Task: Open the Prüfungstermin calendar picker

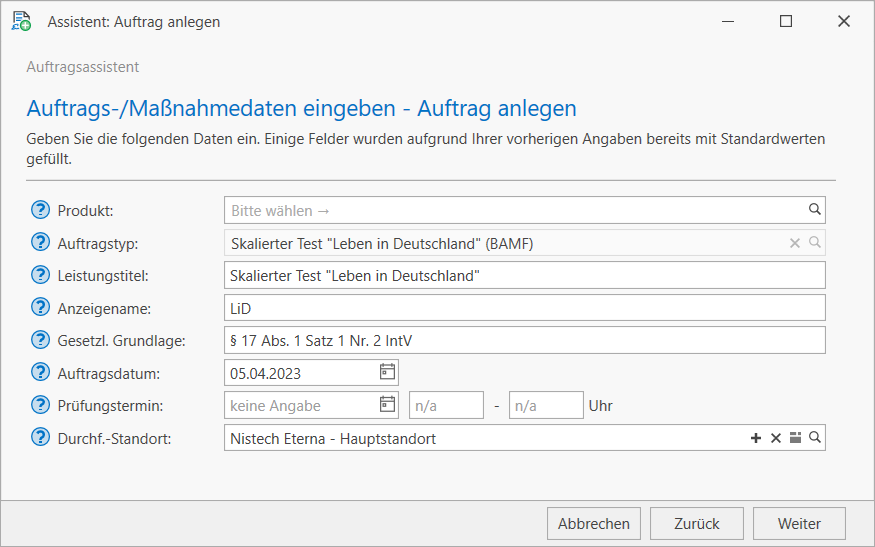Action: [x=387, y=405]
